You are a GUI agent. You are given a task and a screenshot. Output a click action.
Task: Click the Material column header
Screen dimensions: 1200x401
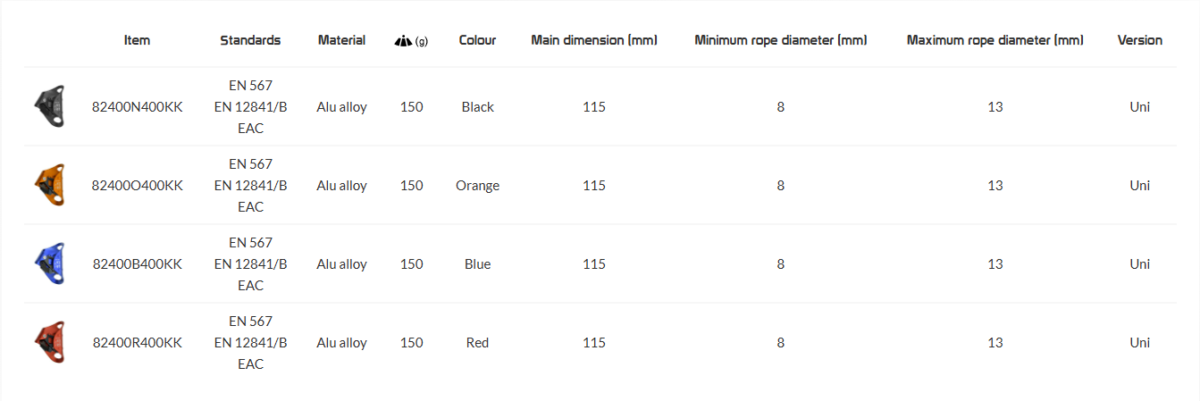pyautogui.click(x=341, y=41)
